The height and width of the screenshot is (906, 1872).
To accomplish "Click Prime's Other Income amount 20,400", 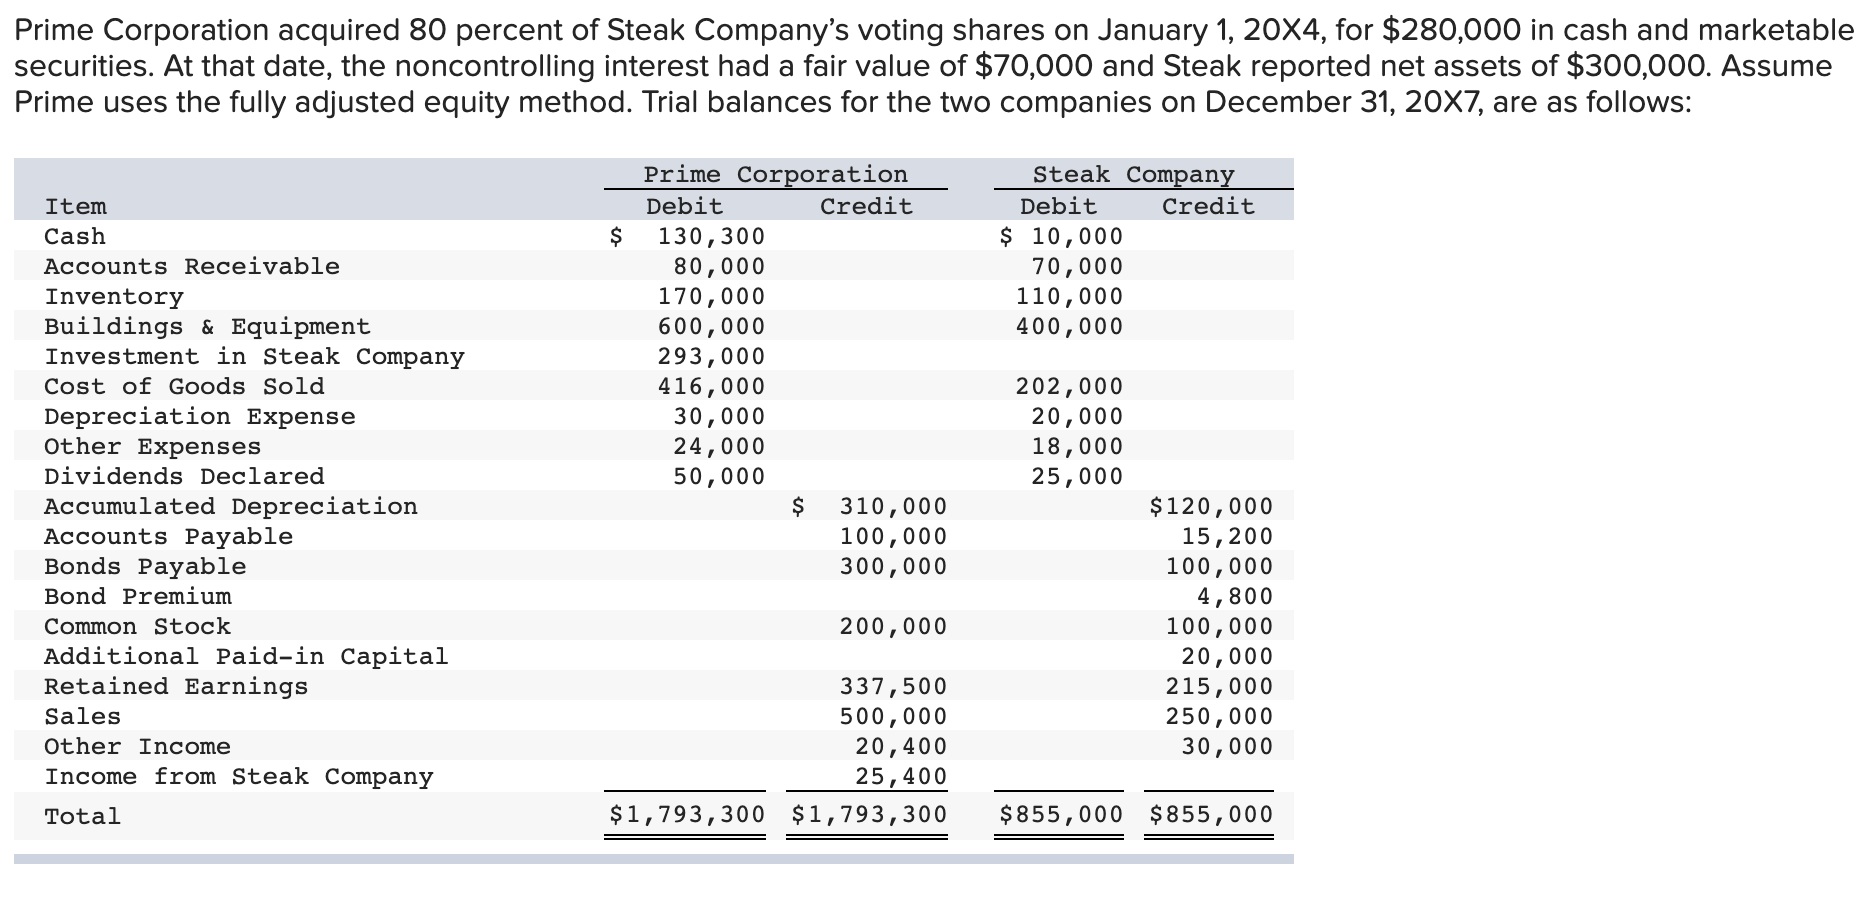I will coord(900,747).
